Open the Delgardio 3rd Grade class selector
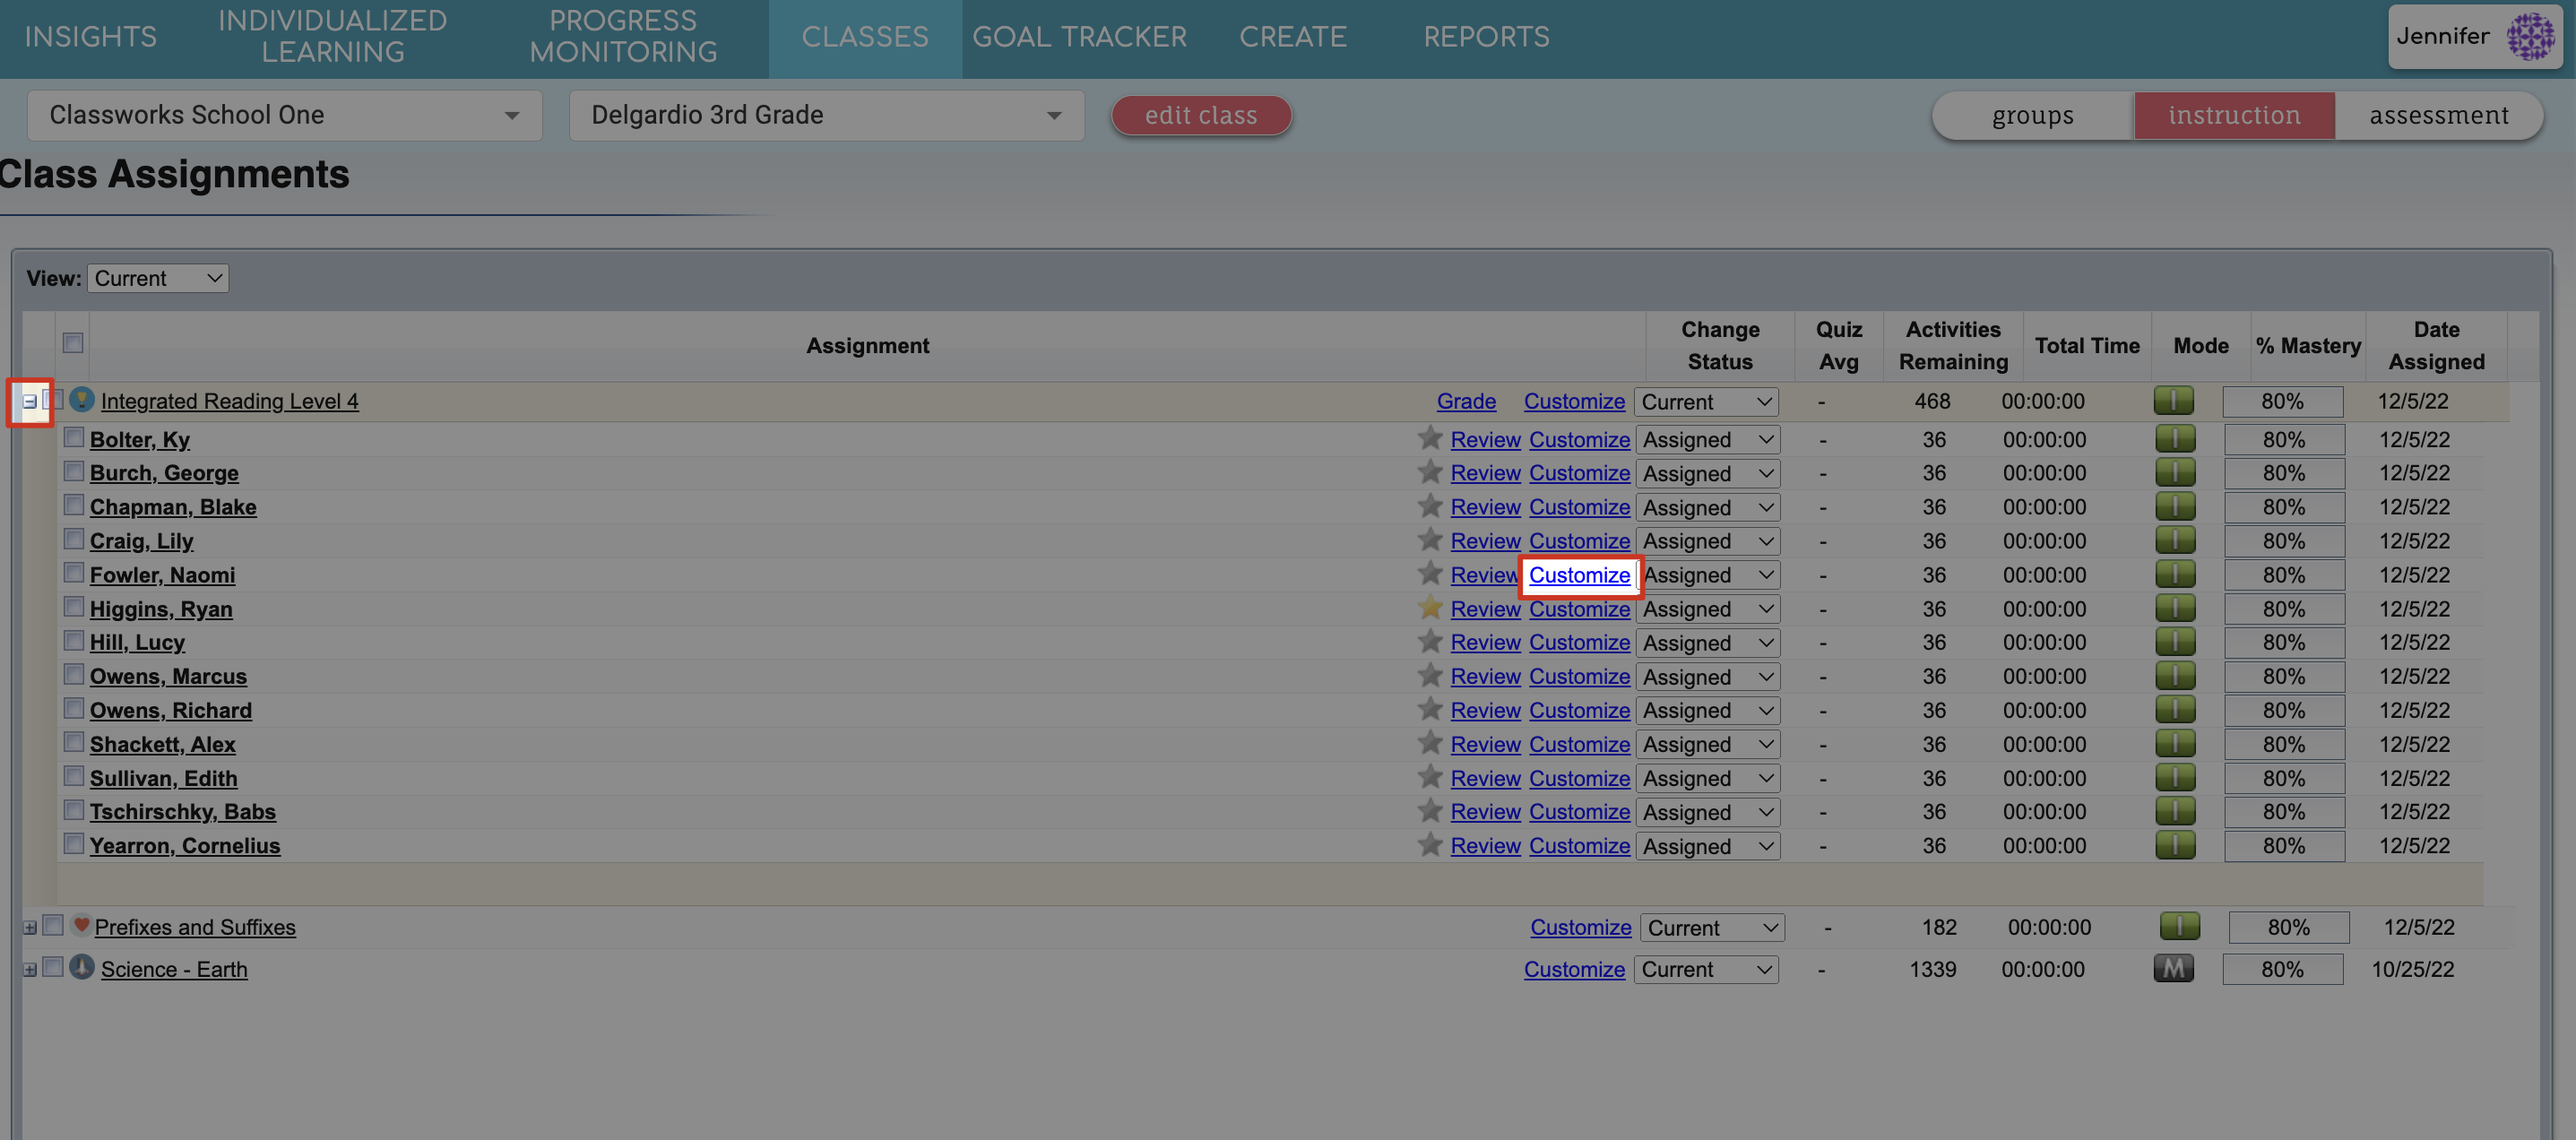 coord(826,115)
